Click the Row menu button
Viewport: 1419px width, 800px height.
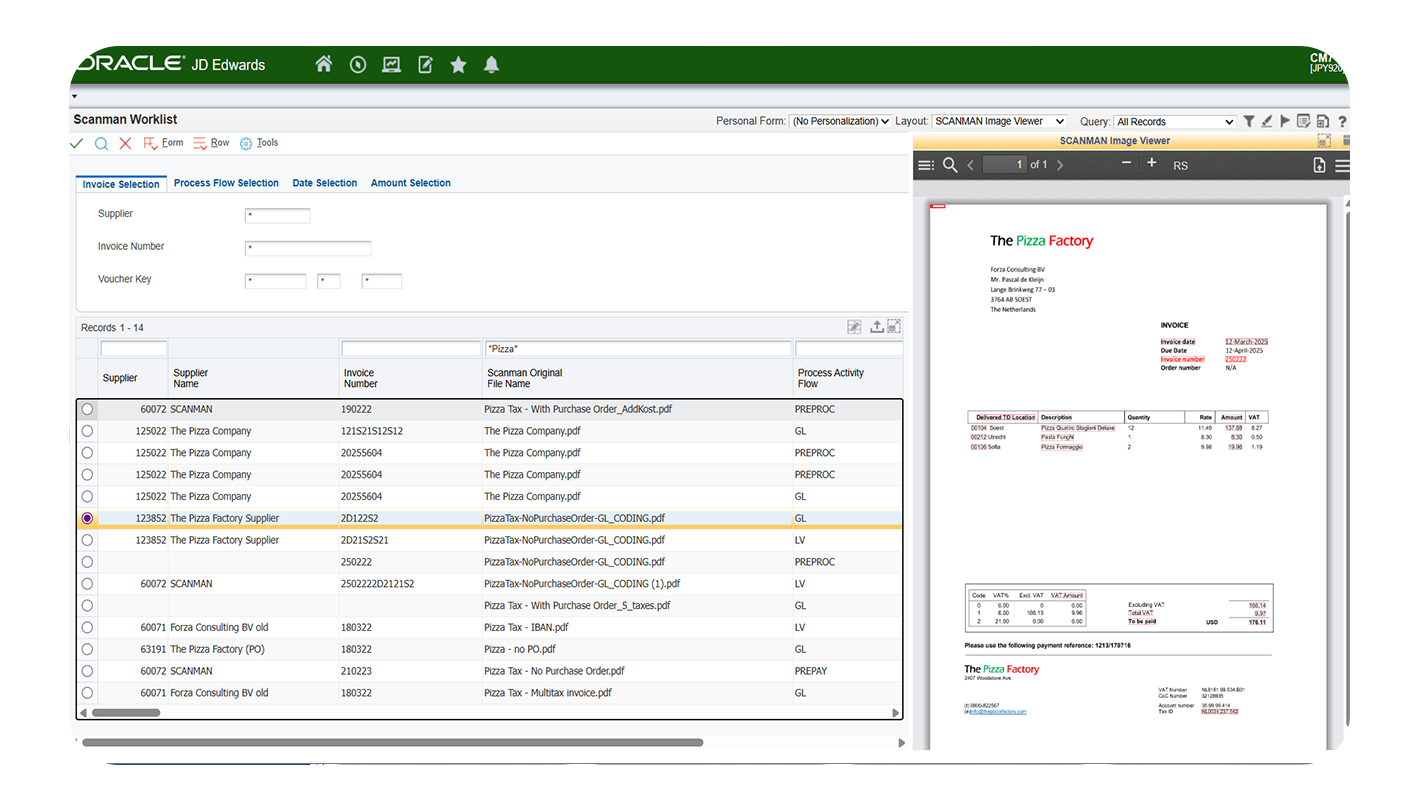point(211,143)
